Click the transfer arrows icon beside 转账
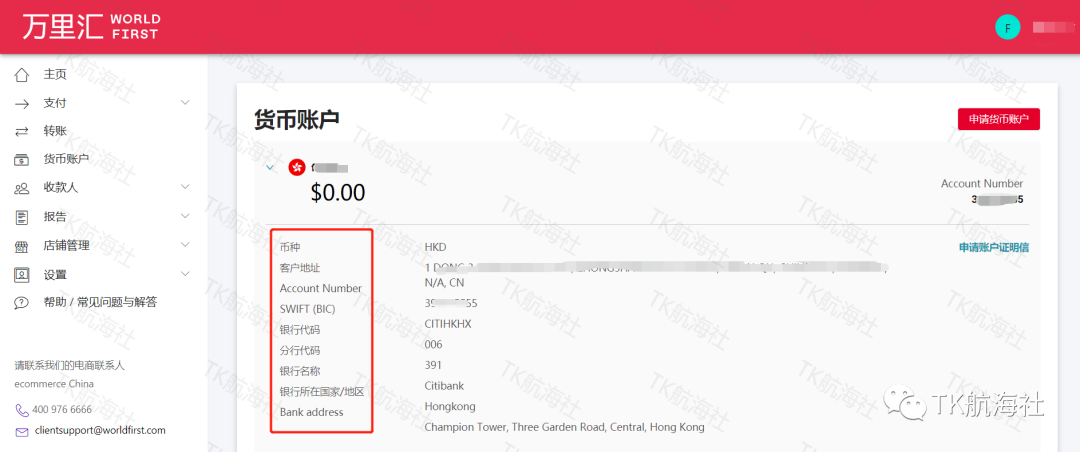Viewport: 1080px width, 452px height. click(x=22, y=131)
